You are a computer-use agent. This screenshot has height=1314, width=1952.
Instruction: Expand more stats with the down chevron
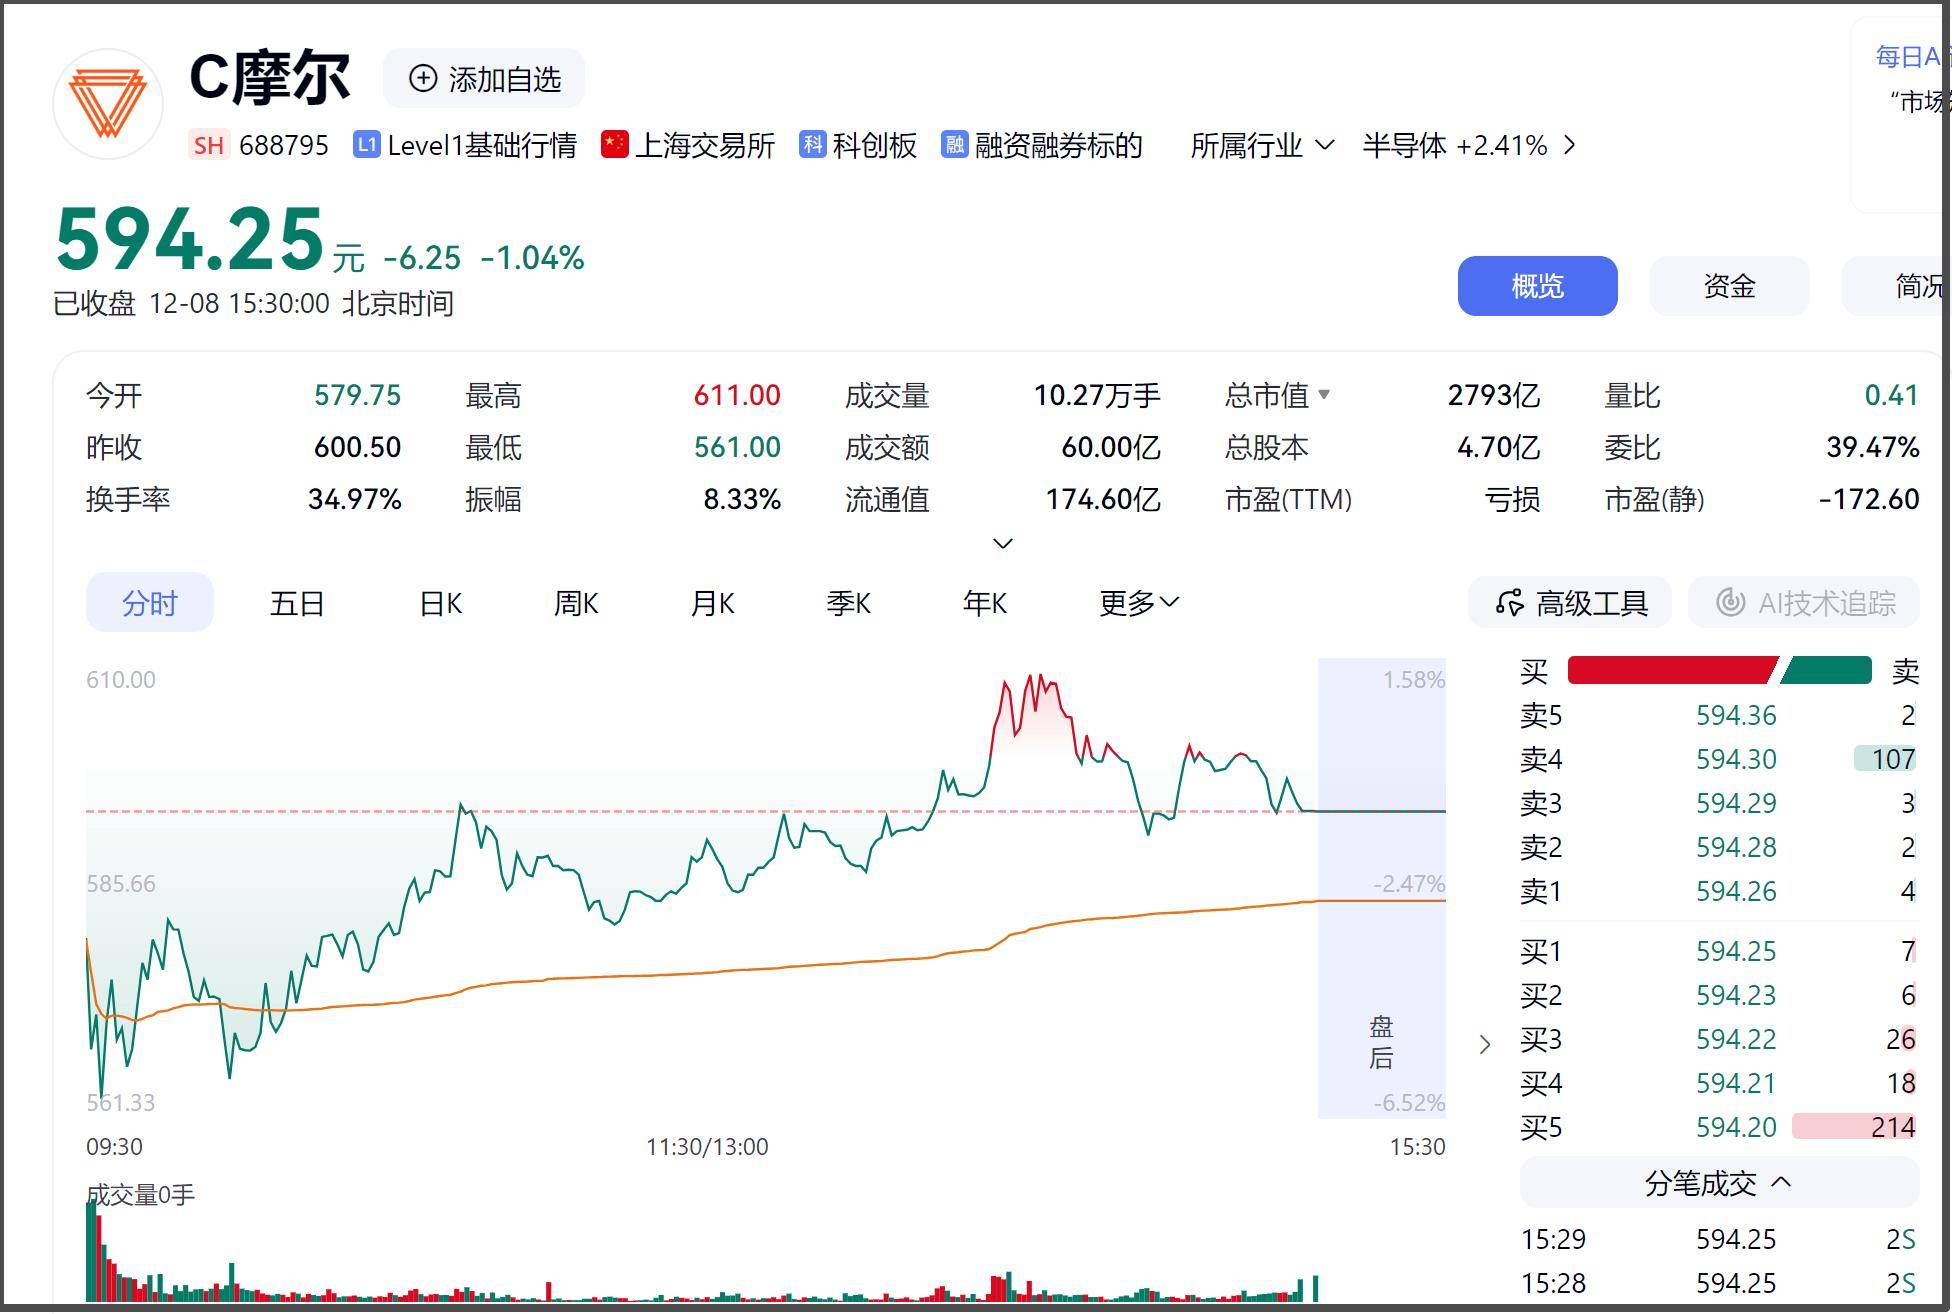1002,543
